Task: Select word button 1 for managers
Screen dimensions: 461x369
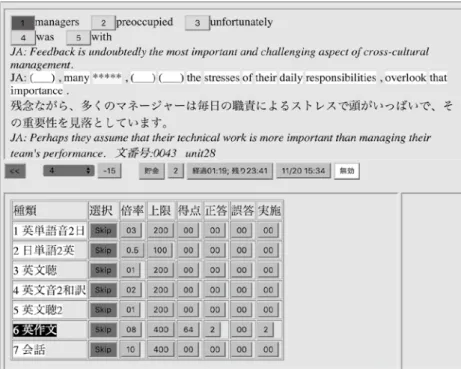Action: (x=23, y=23)
